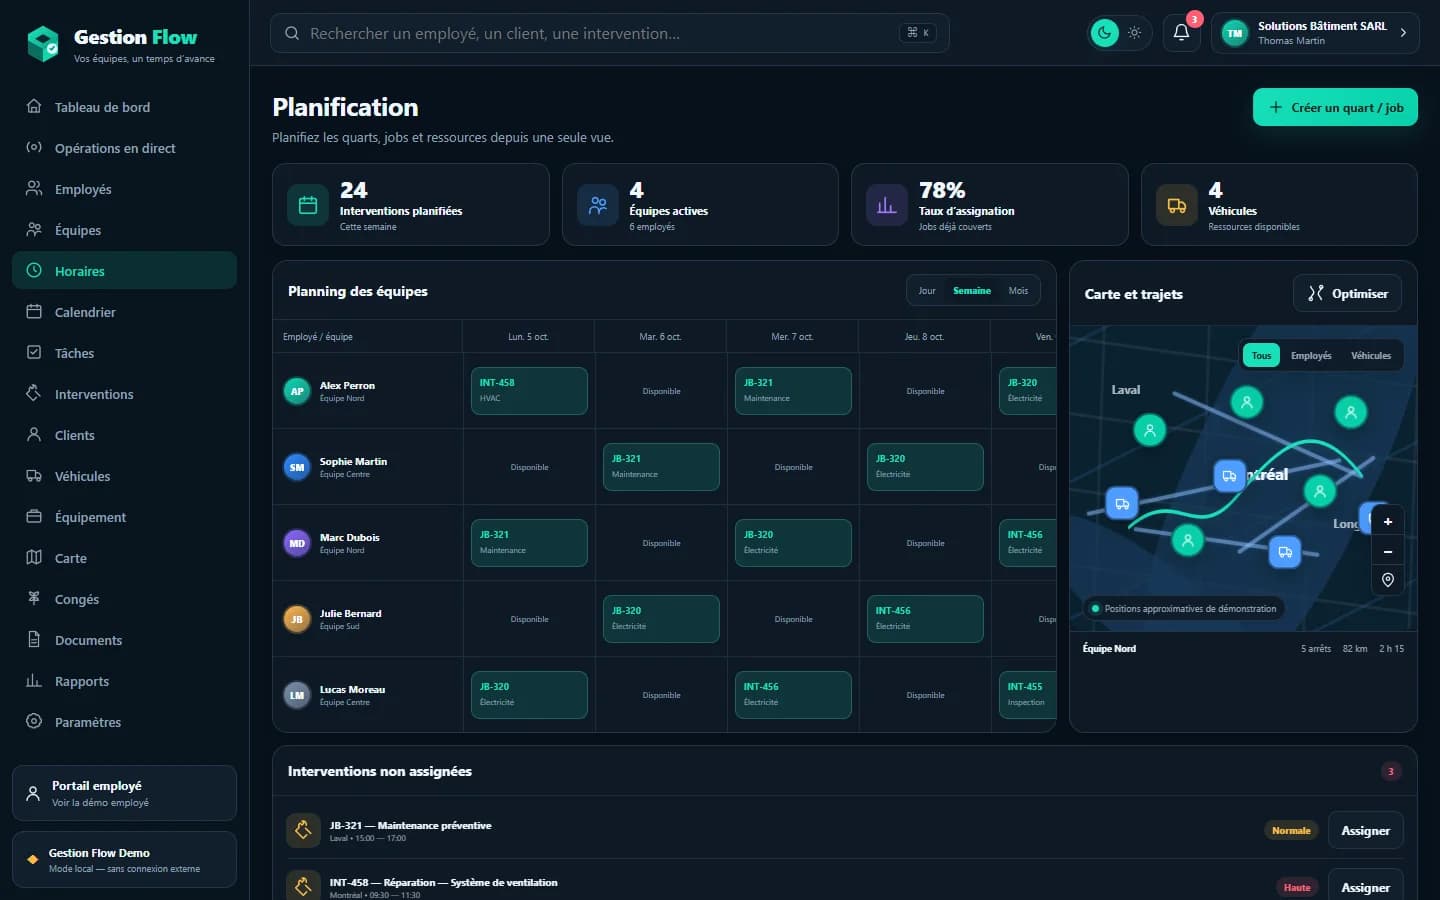Open the Interventions sidebar page
The image size is (1440, 900).
point(124,394)
